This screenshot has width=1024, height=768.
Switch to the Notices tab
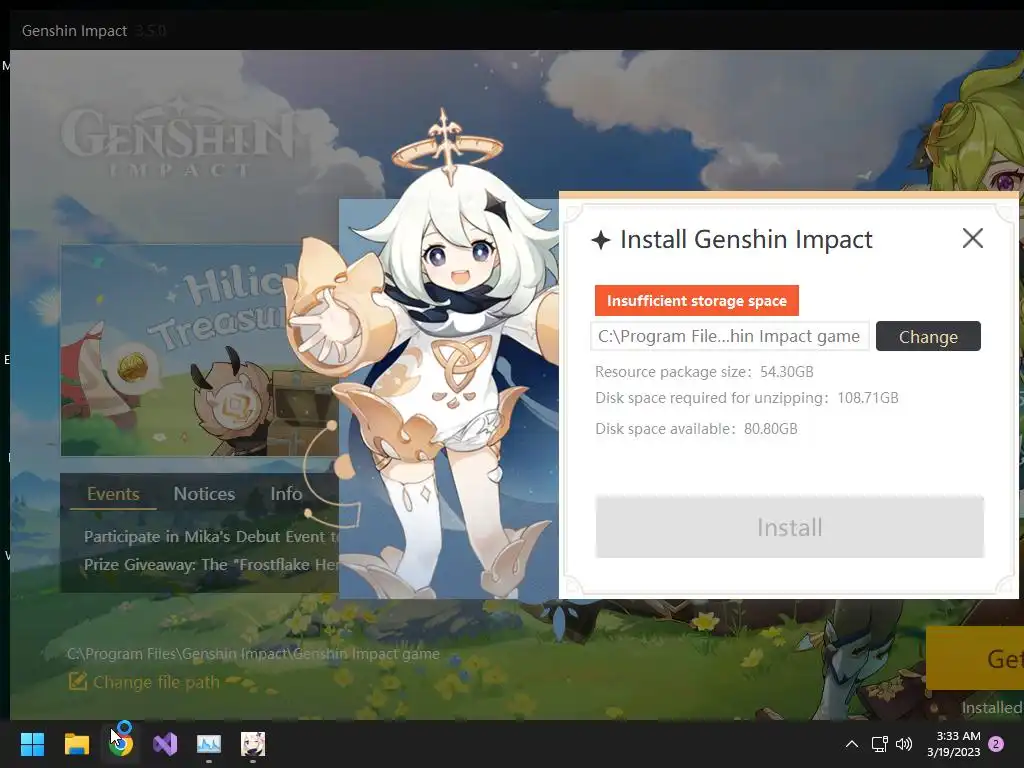(204, 494)
